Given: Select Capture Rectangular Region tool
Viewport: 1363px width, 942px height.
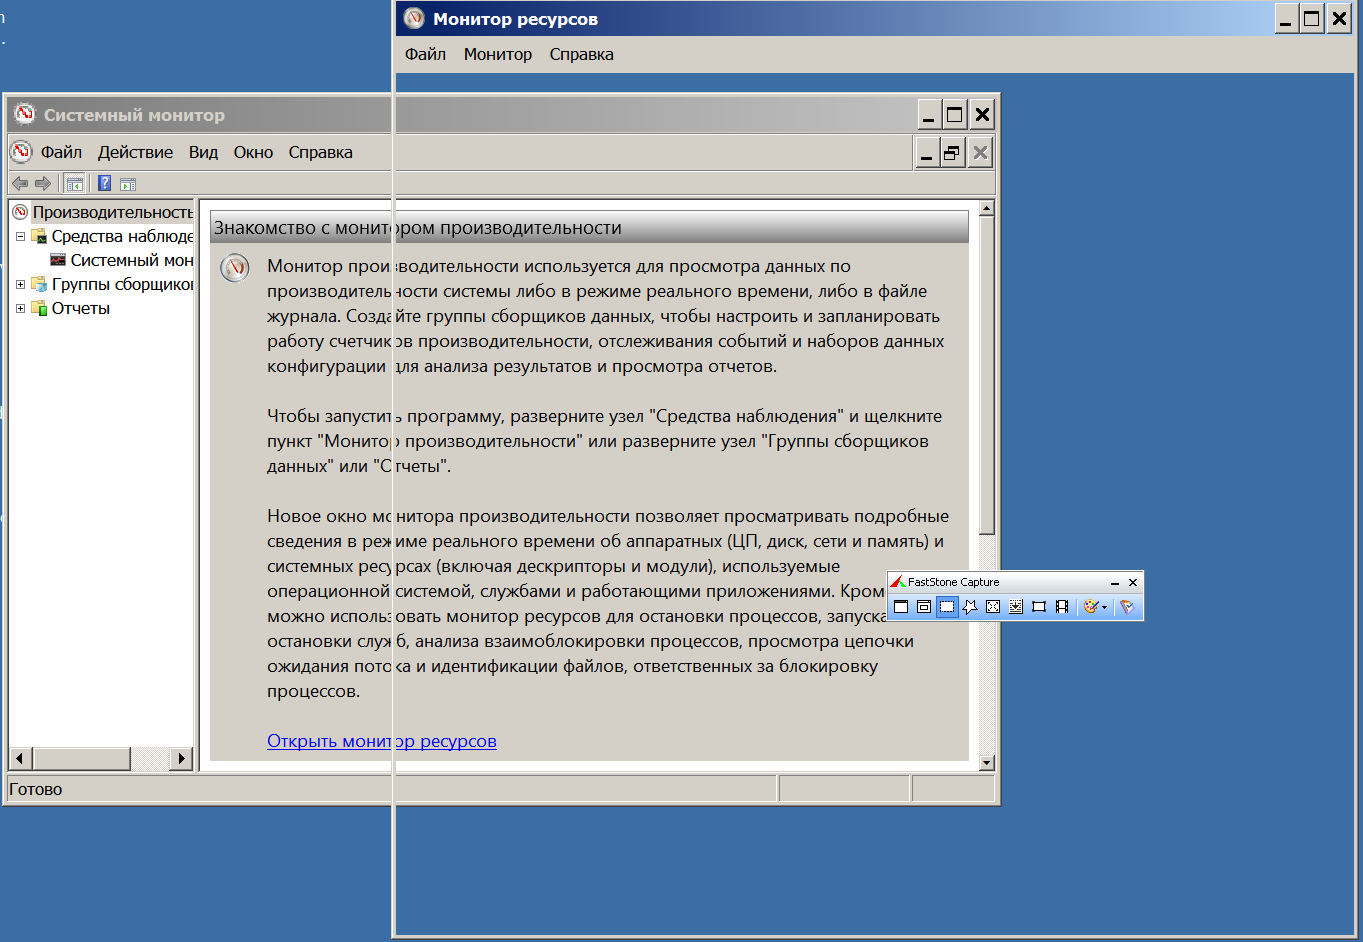Looking at the screenshot, I should (947, 607).
